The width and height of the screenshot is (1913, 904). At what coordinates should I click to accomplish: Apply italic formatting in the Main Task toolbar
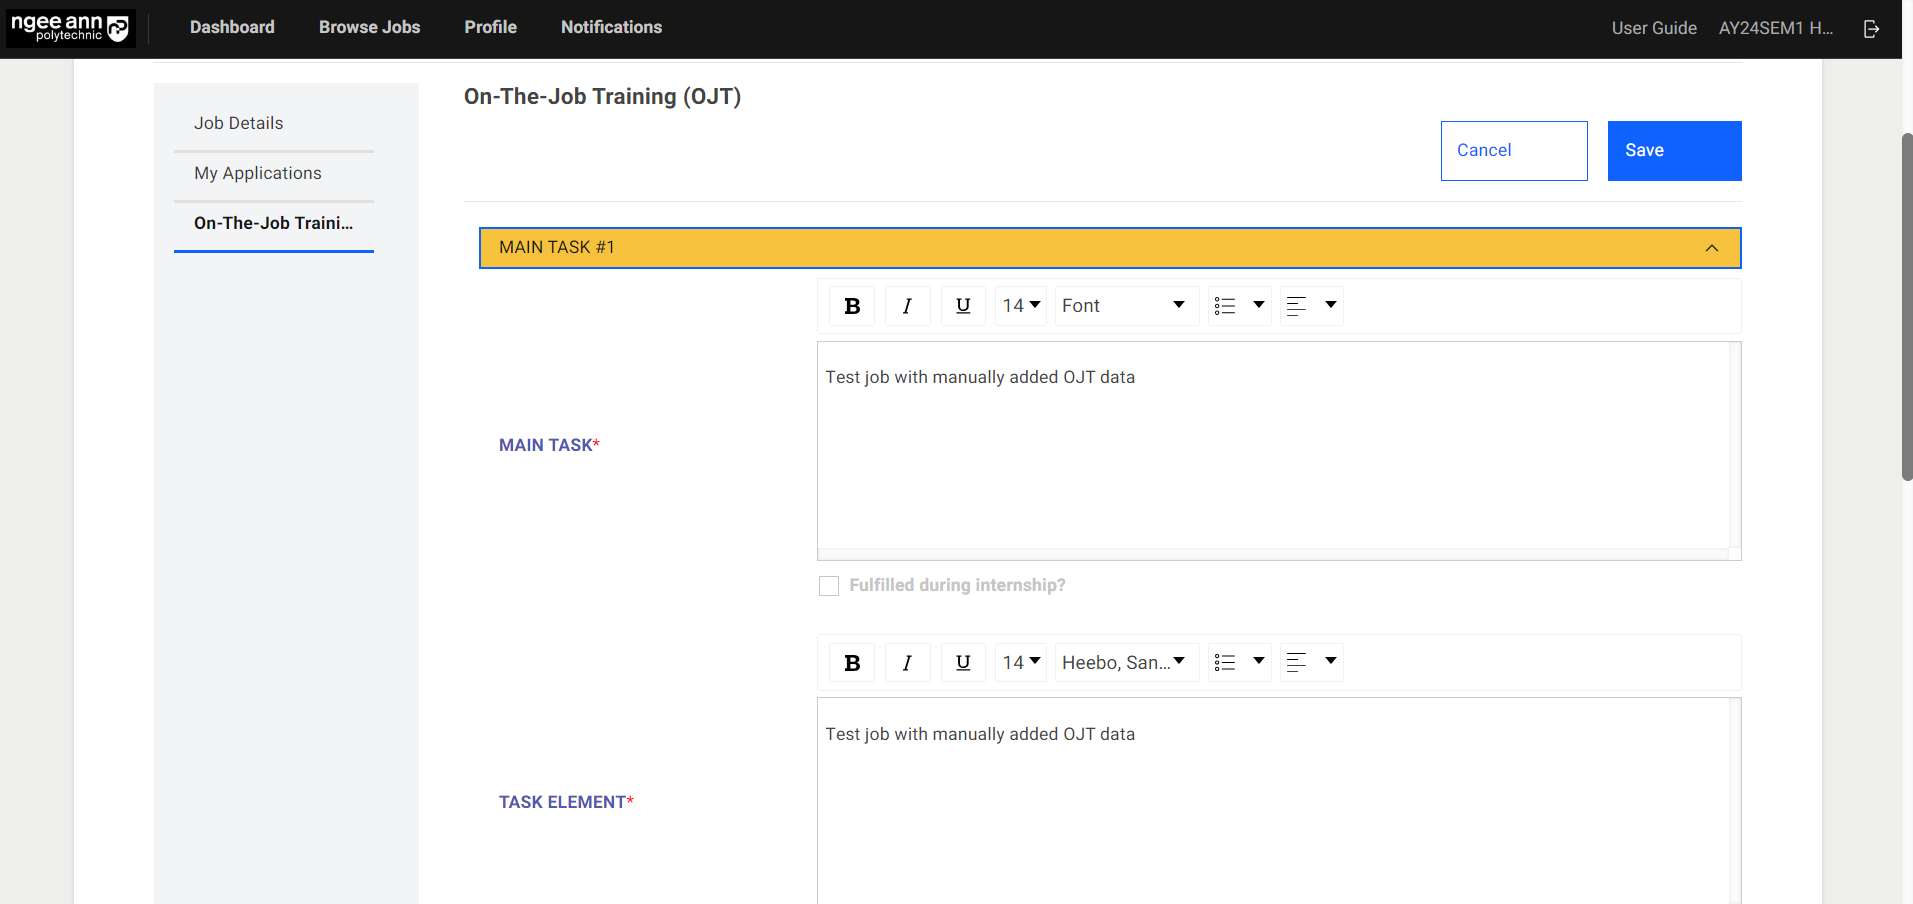907,305
